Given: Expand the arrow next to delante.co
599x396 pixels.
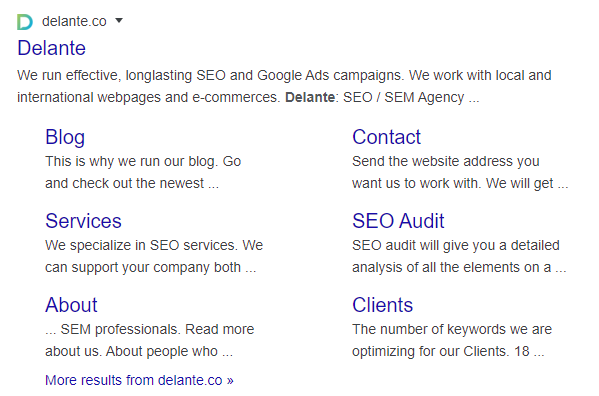Looking at the screenshot, I should (x=119, y=20).
